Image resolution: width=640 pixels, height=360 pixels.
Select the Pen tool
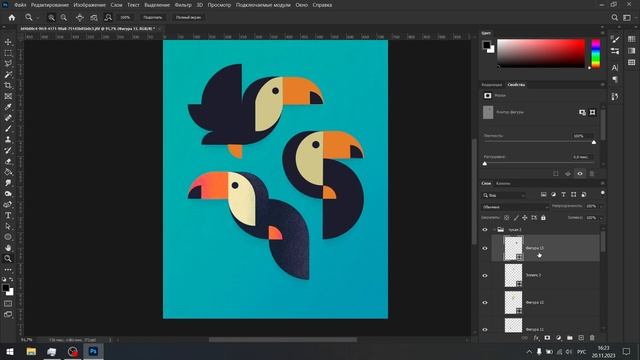pos(8,204)
